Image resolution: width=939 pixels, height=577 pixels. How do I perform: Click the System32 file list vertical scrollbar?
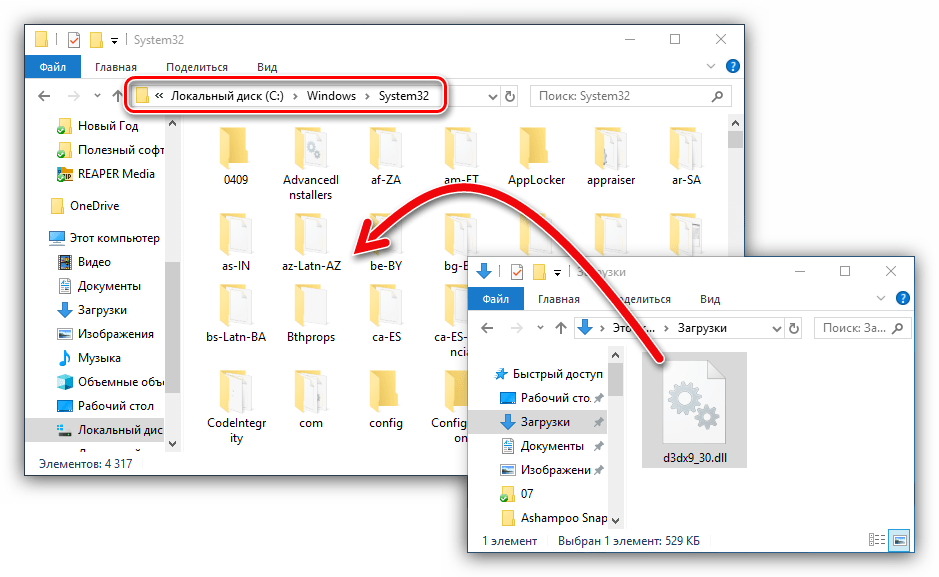(x=735, y=280)
